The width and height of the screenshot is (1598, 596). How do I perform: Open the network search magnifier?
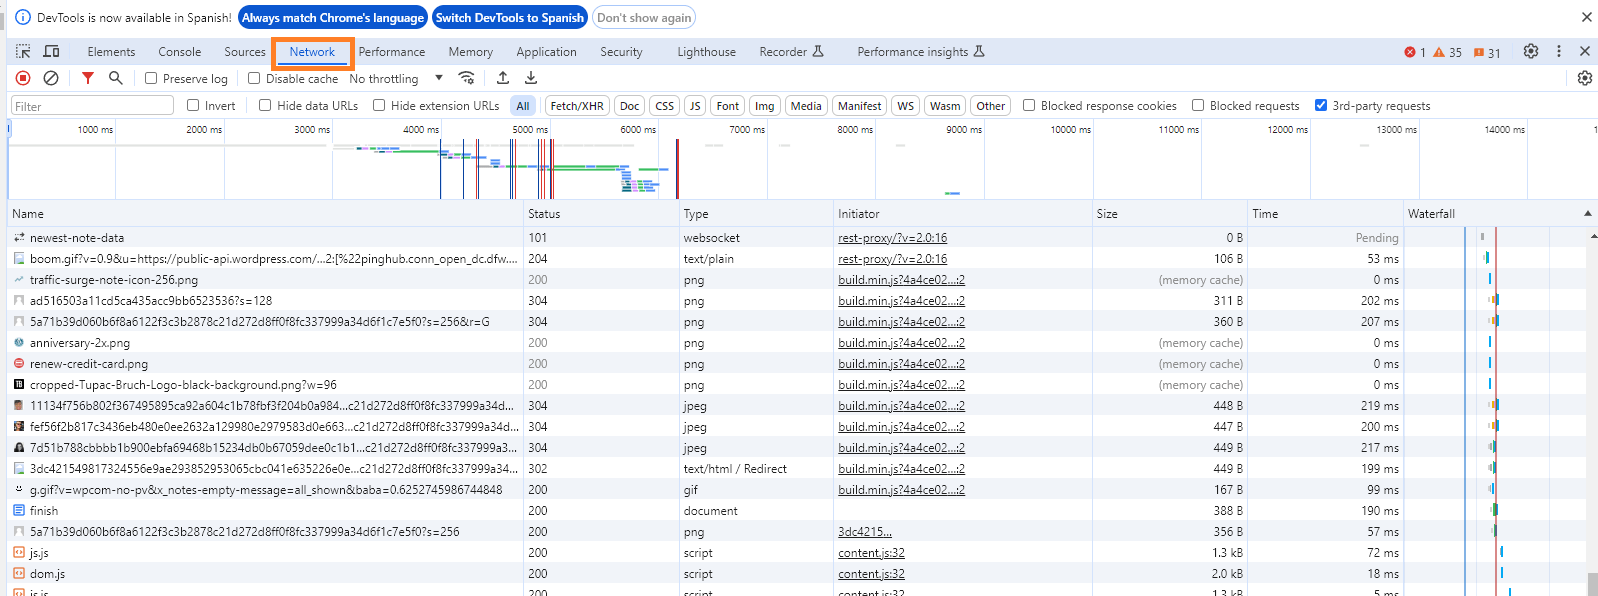116,78
